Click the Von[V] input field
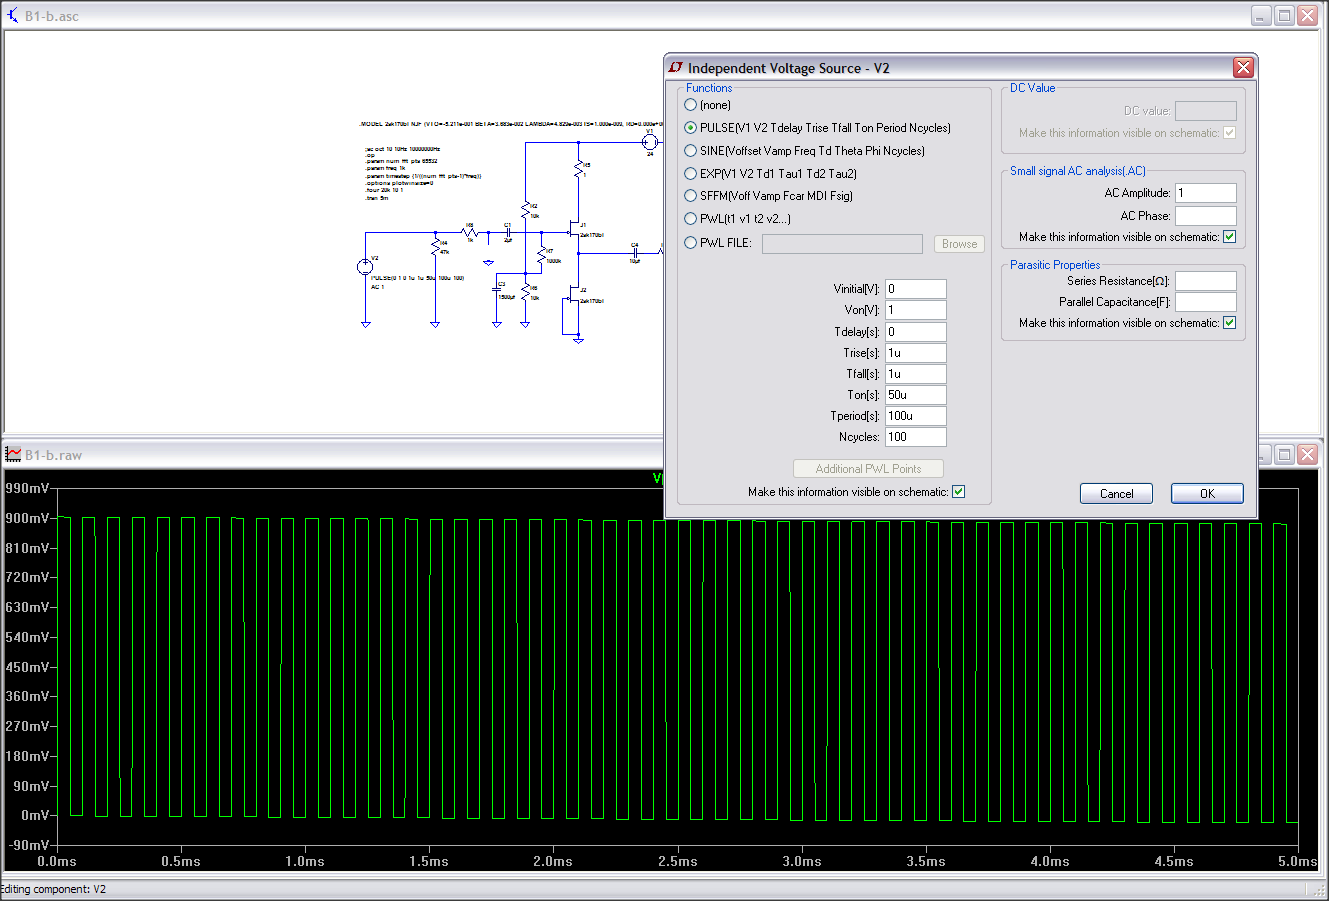Screen dimensions: 1329x901 915,310
